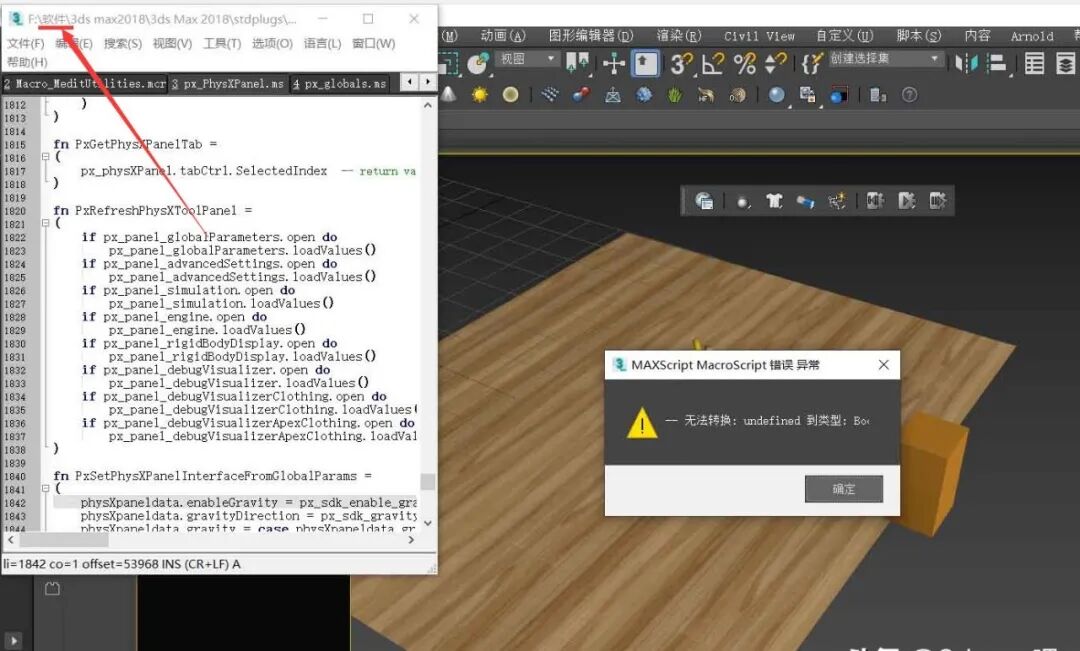Click 确定 in MAXScript error dialog
1080x651 pixels.
point(844,489)
